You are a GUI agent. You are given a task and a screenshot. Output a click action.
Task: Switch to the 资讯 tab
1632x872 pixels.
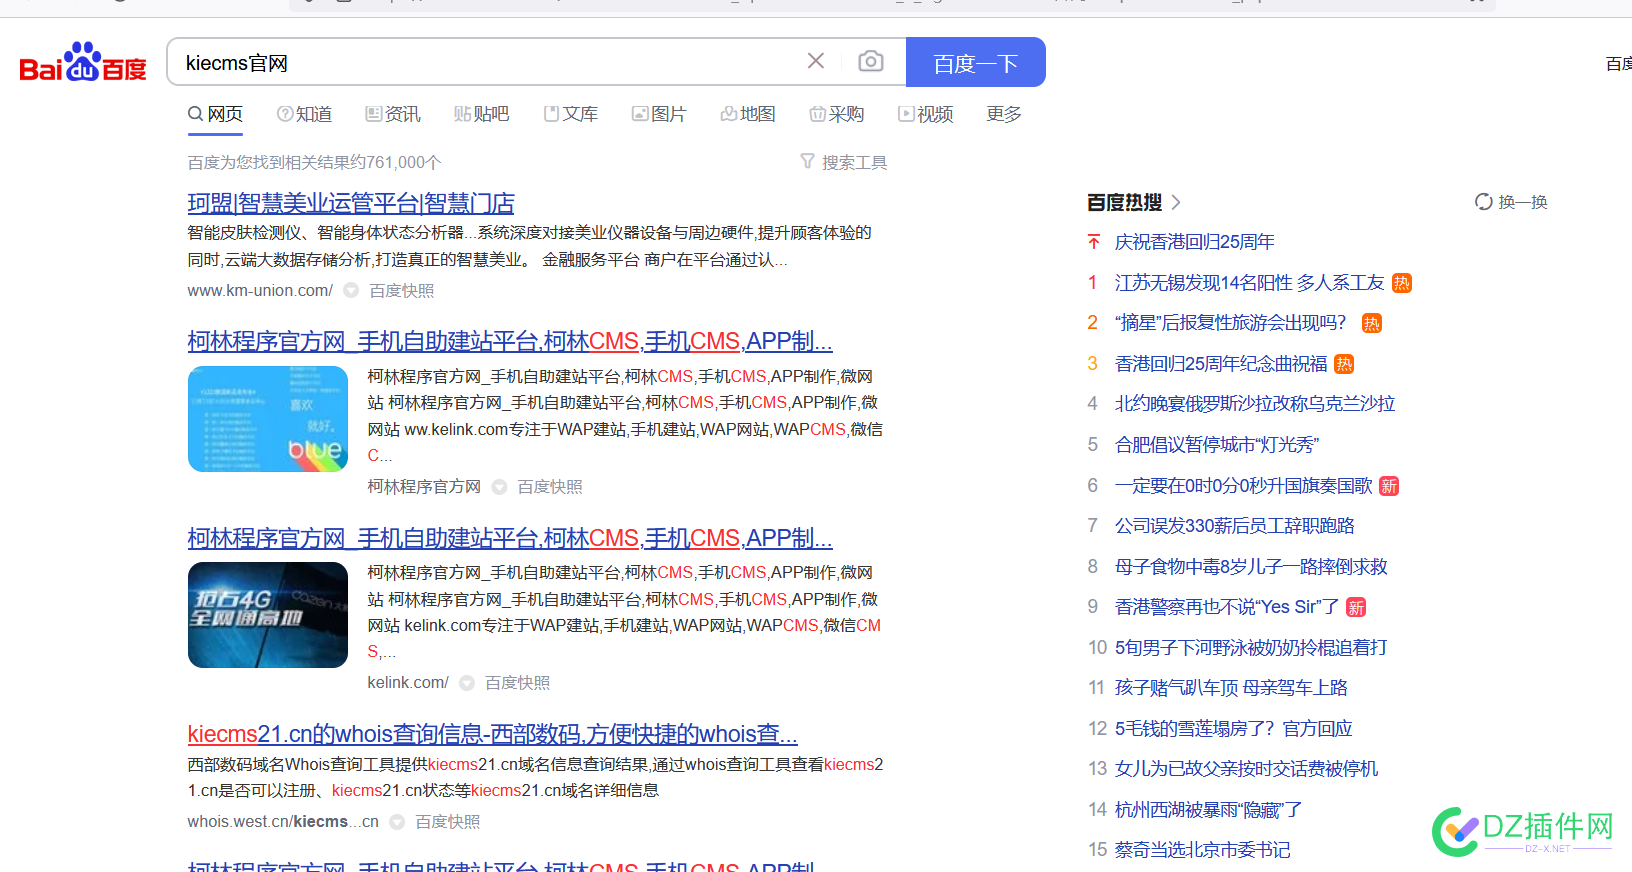click(393, 114)
